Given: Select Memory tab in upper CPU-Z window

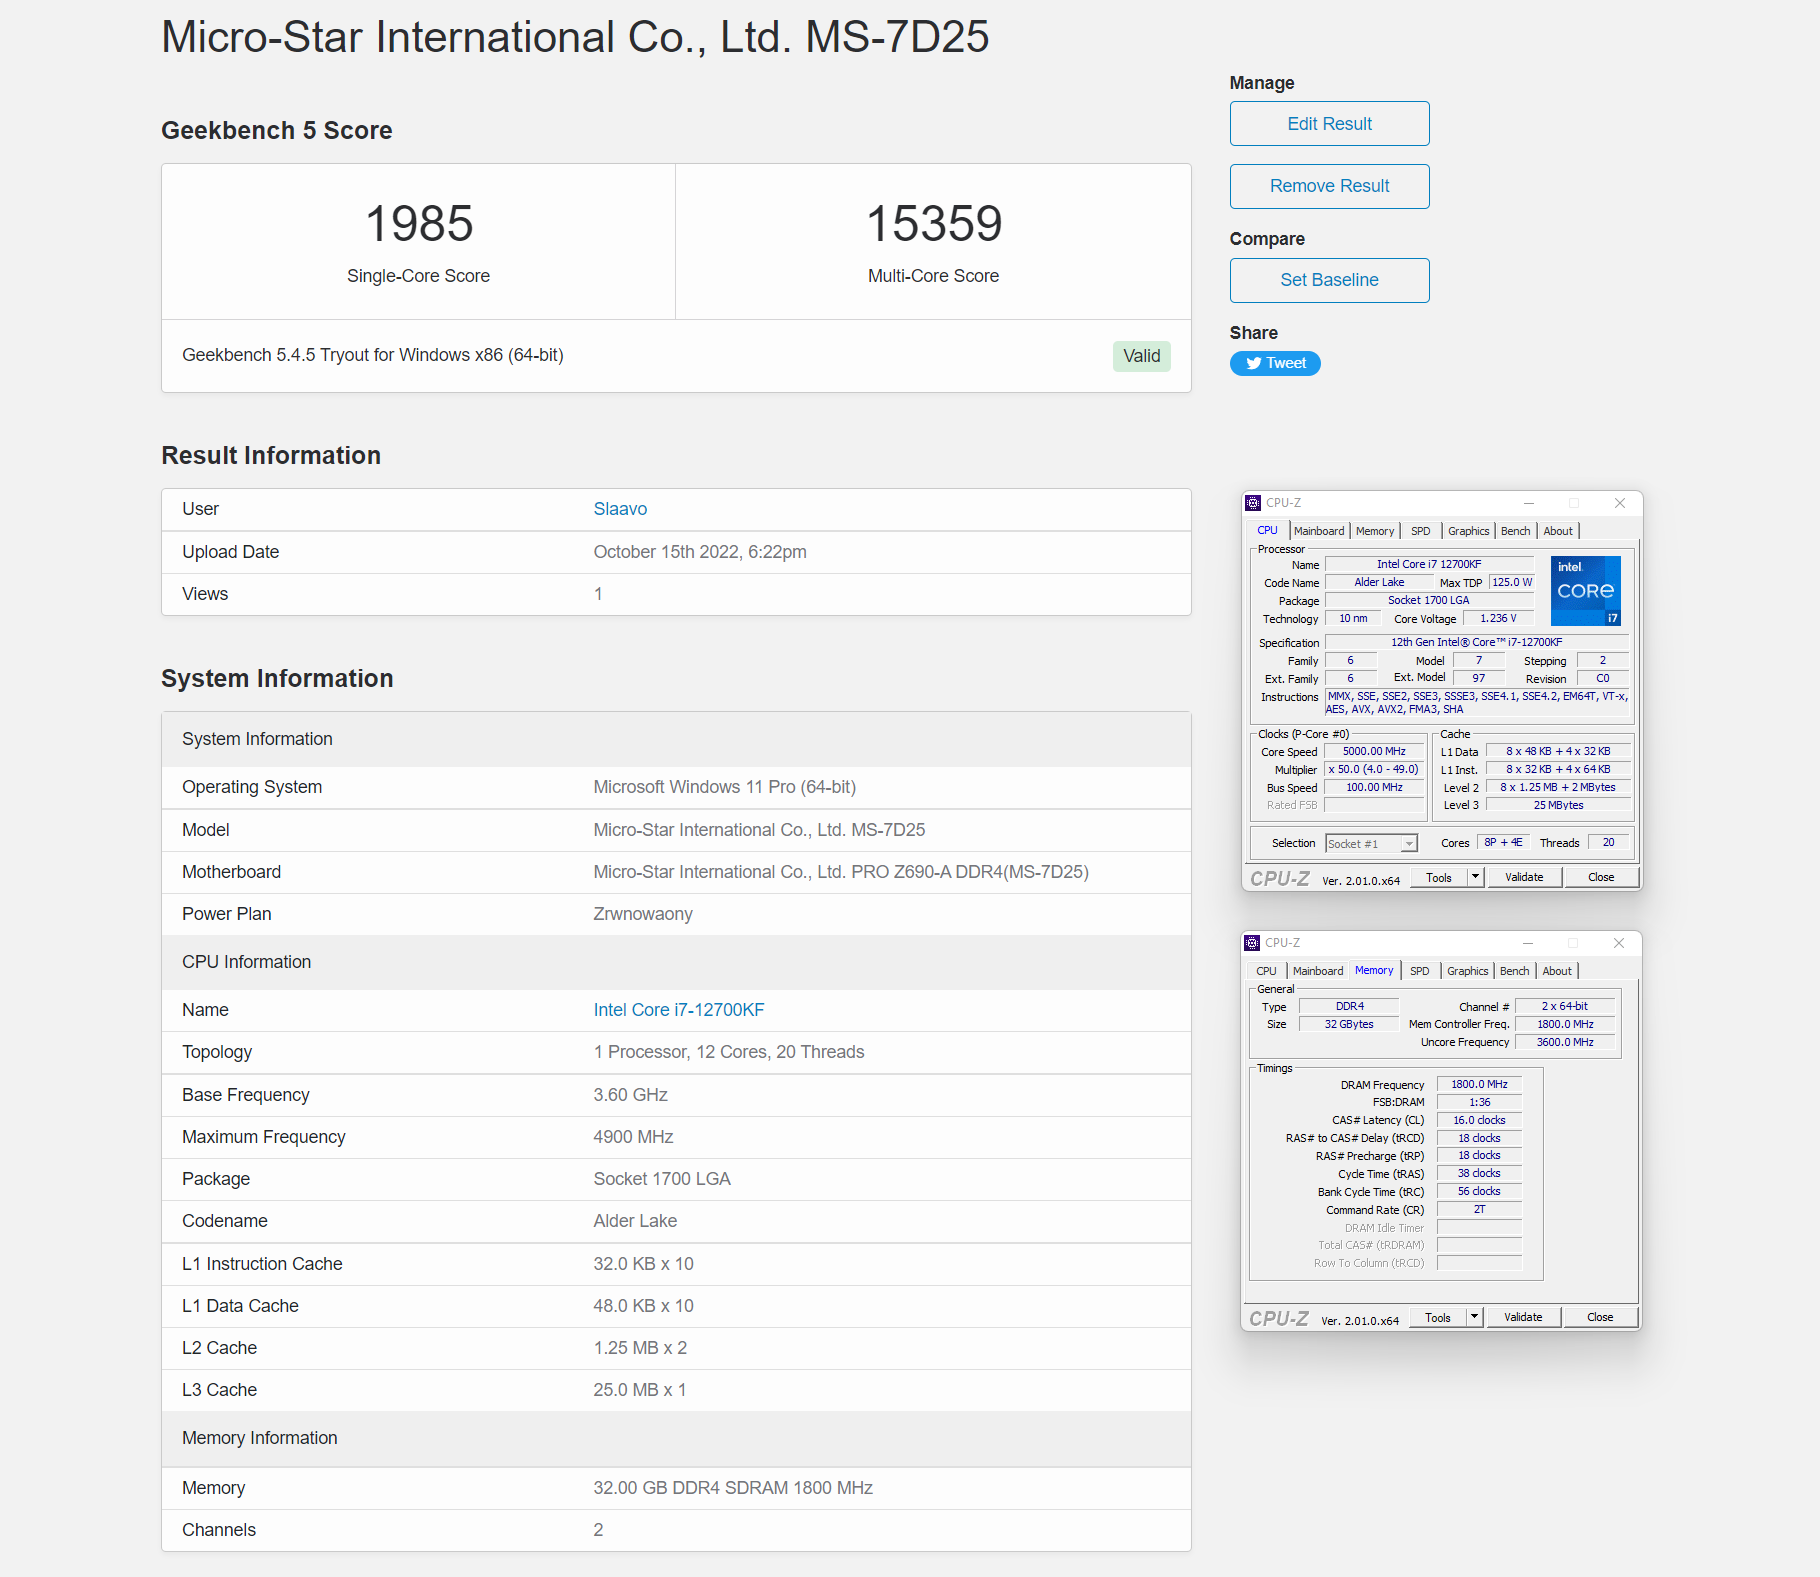Looking at the screenshot, I should tap(1375, 531).
